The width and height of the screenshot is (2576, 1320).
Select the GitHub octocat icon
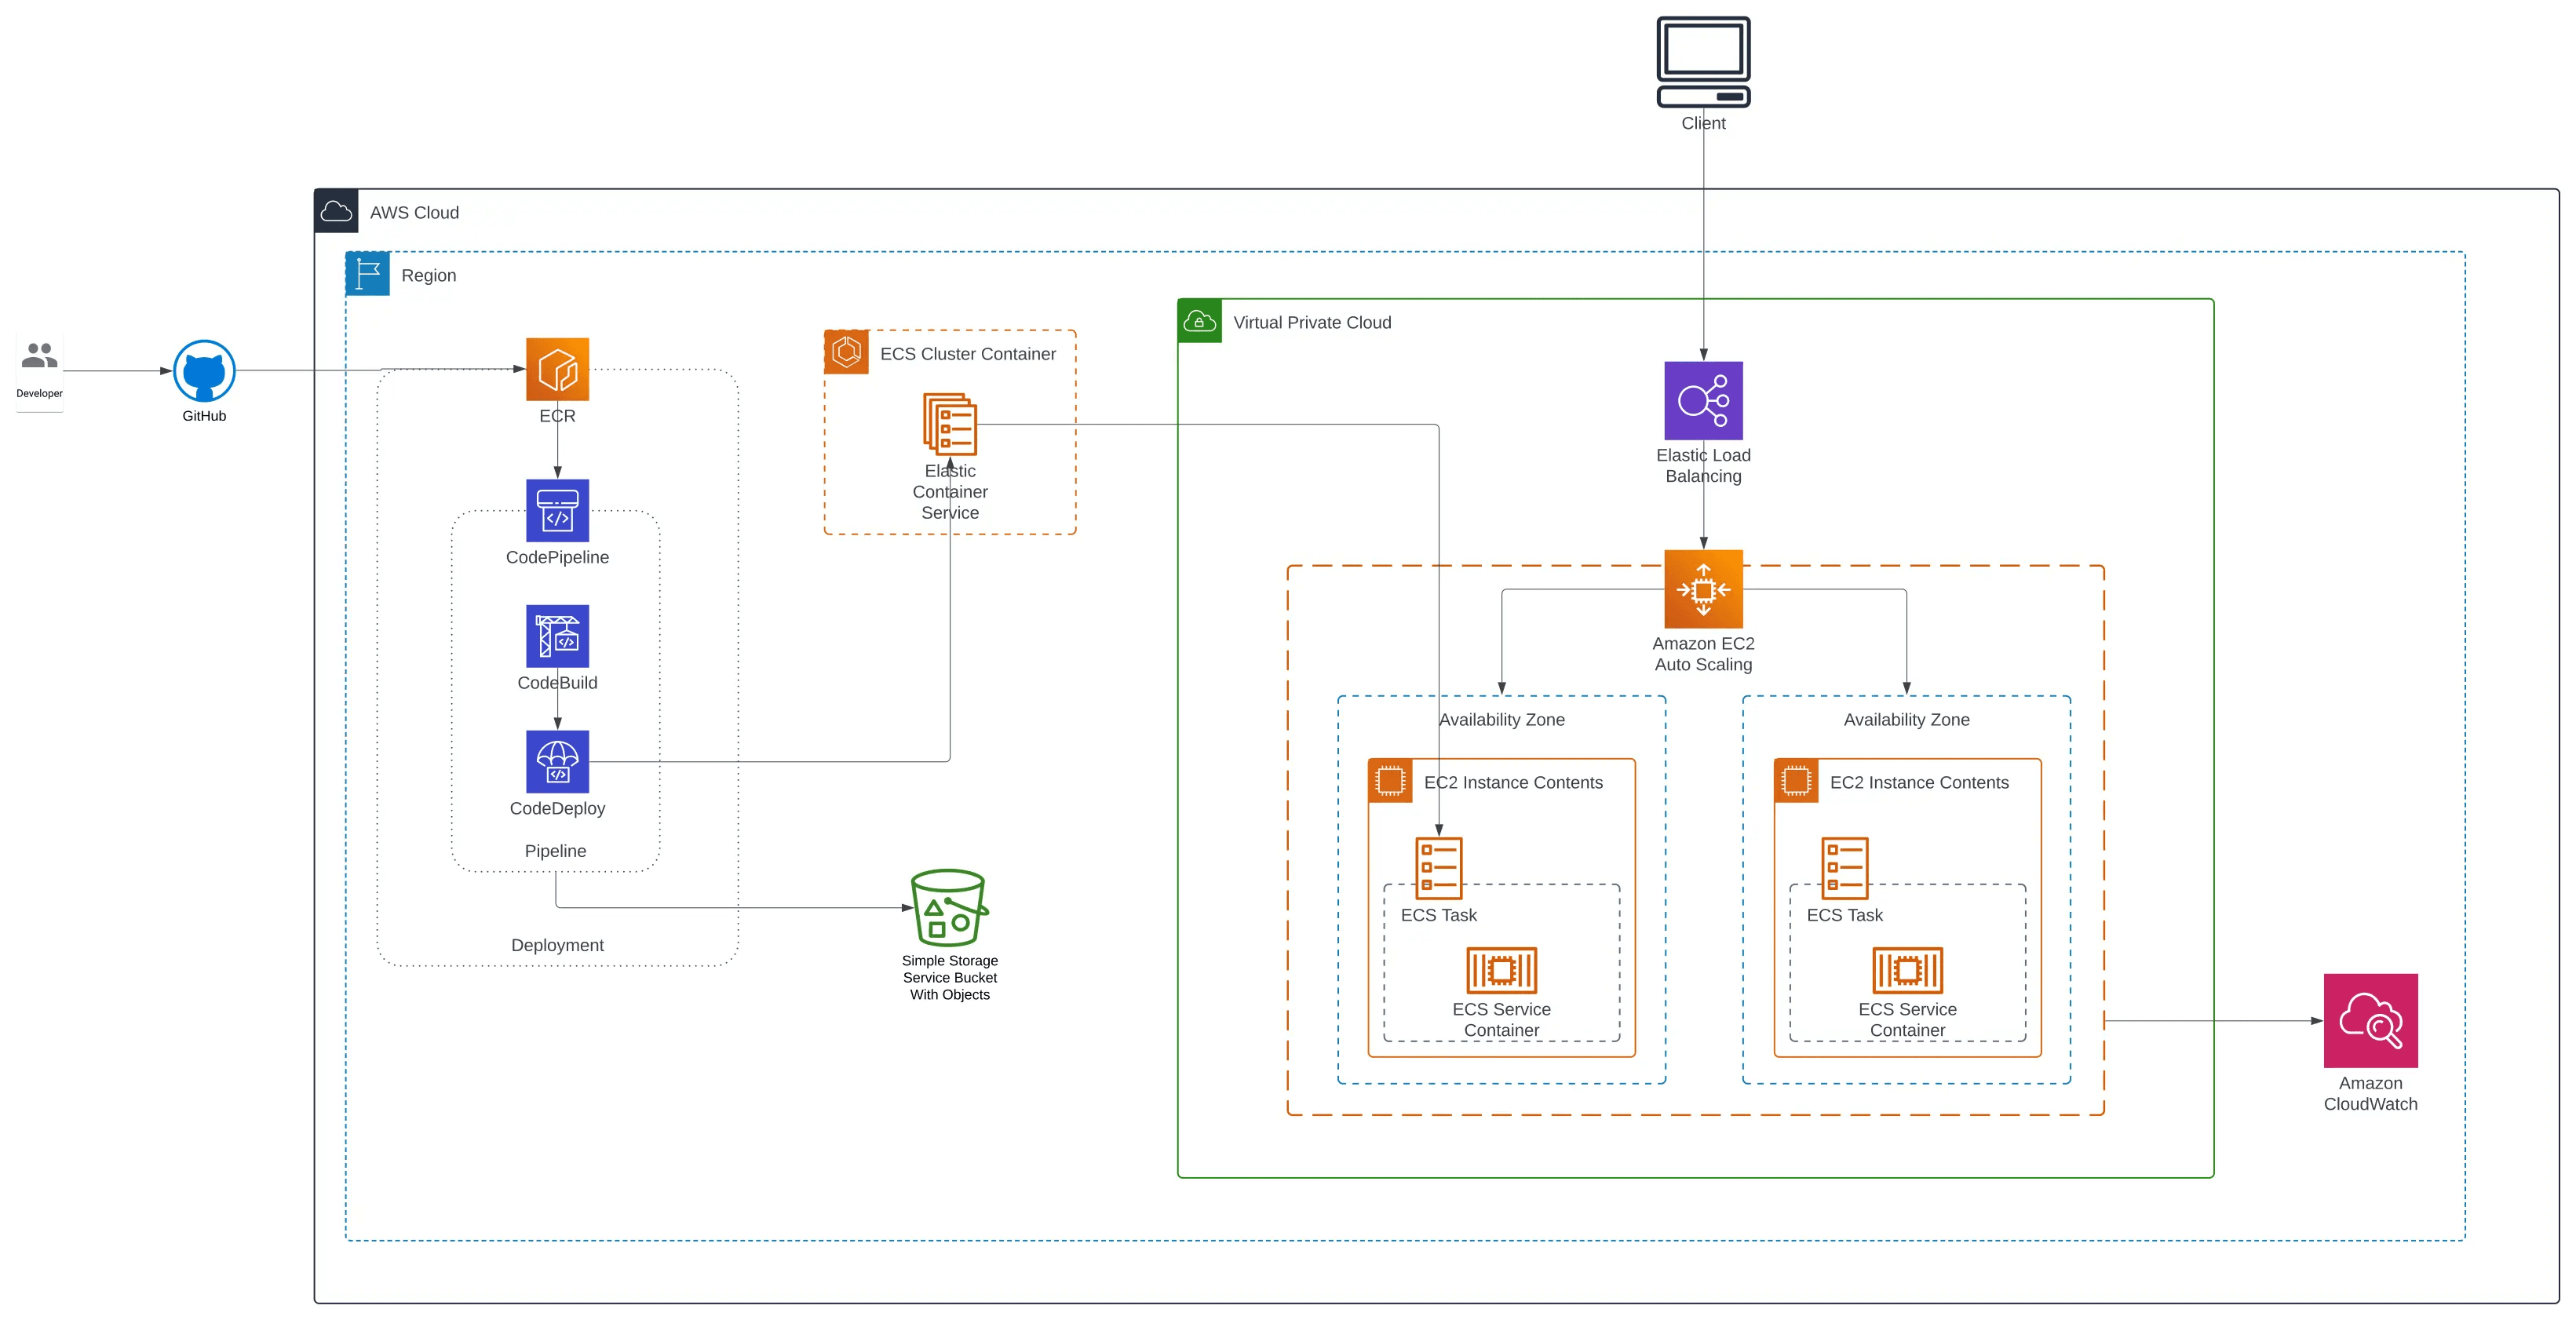204,371
